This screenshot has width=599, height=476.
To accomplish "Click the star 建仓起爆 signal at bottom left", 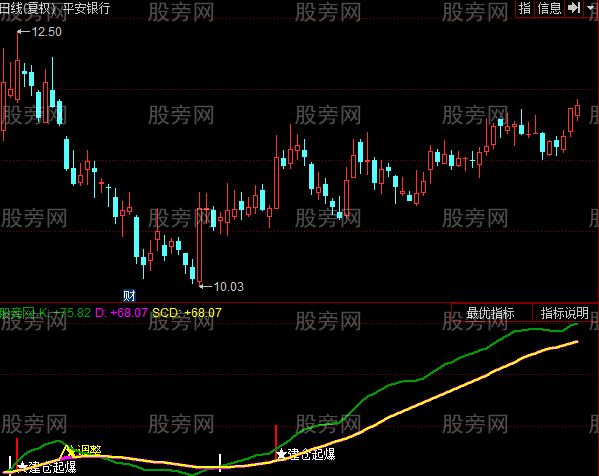I will click(x=47, y=467).
